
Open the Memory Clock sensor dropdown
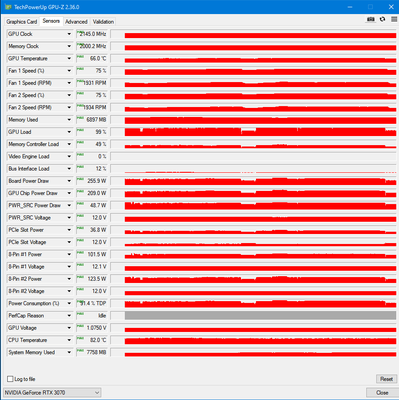[69, 46]
